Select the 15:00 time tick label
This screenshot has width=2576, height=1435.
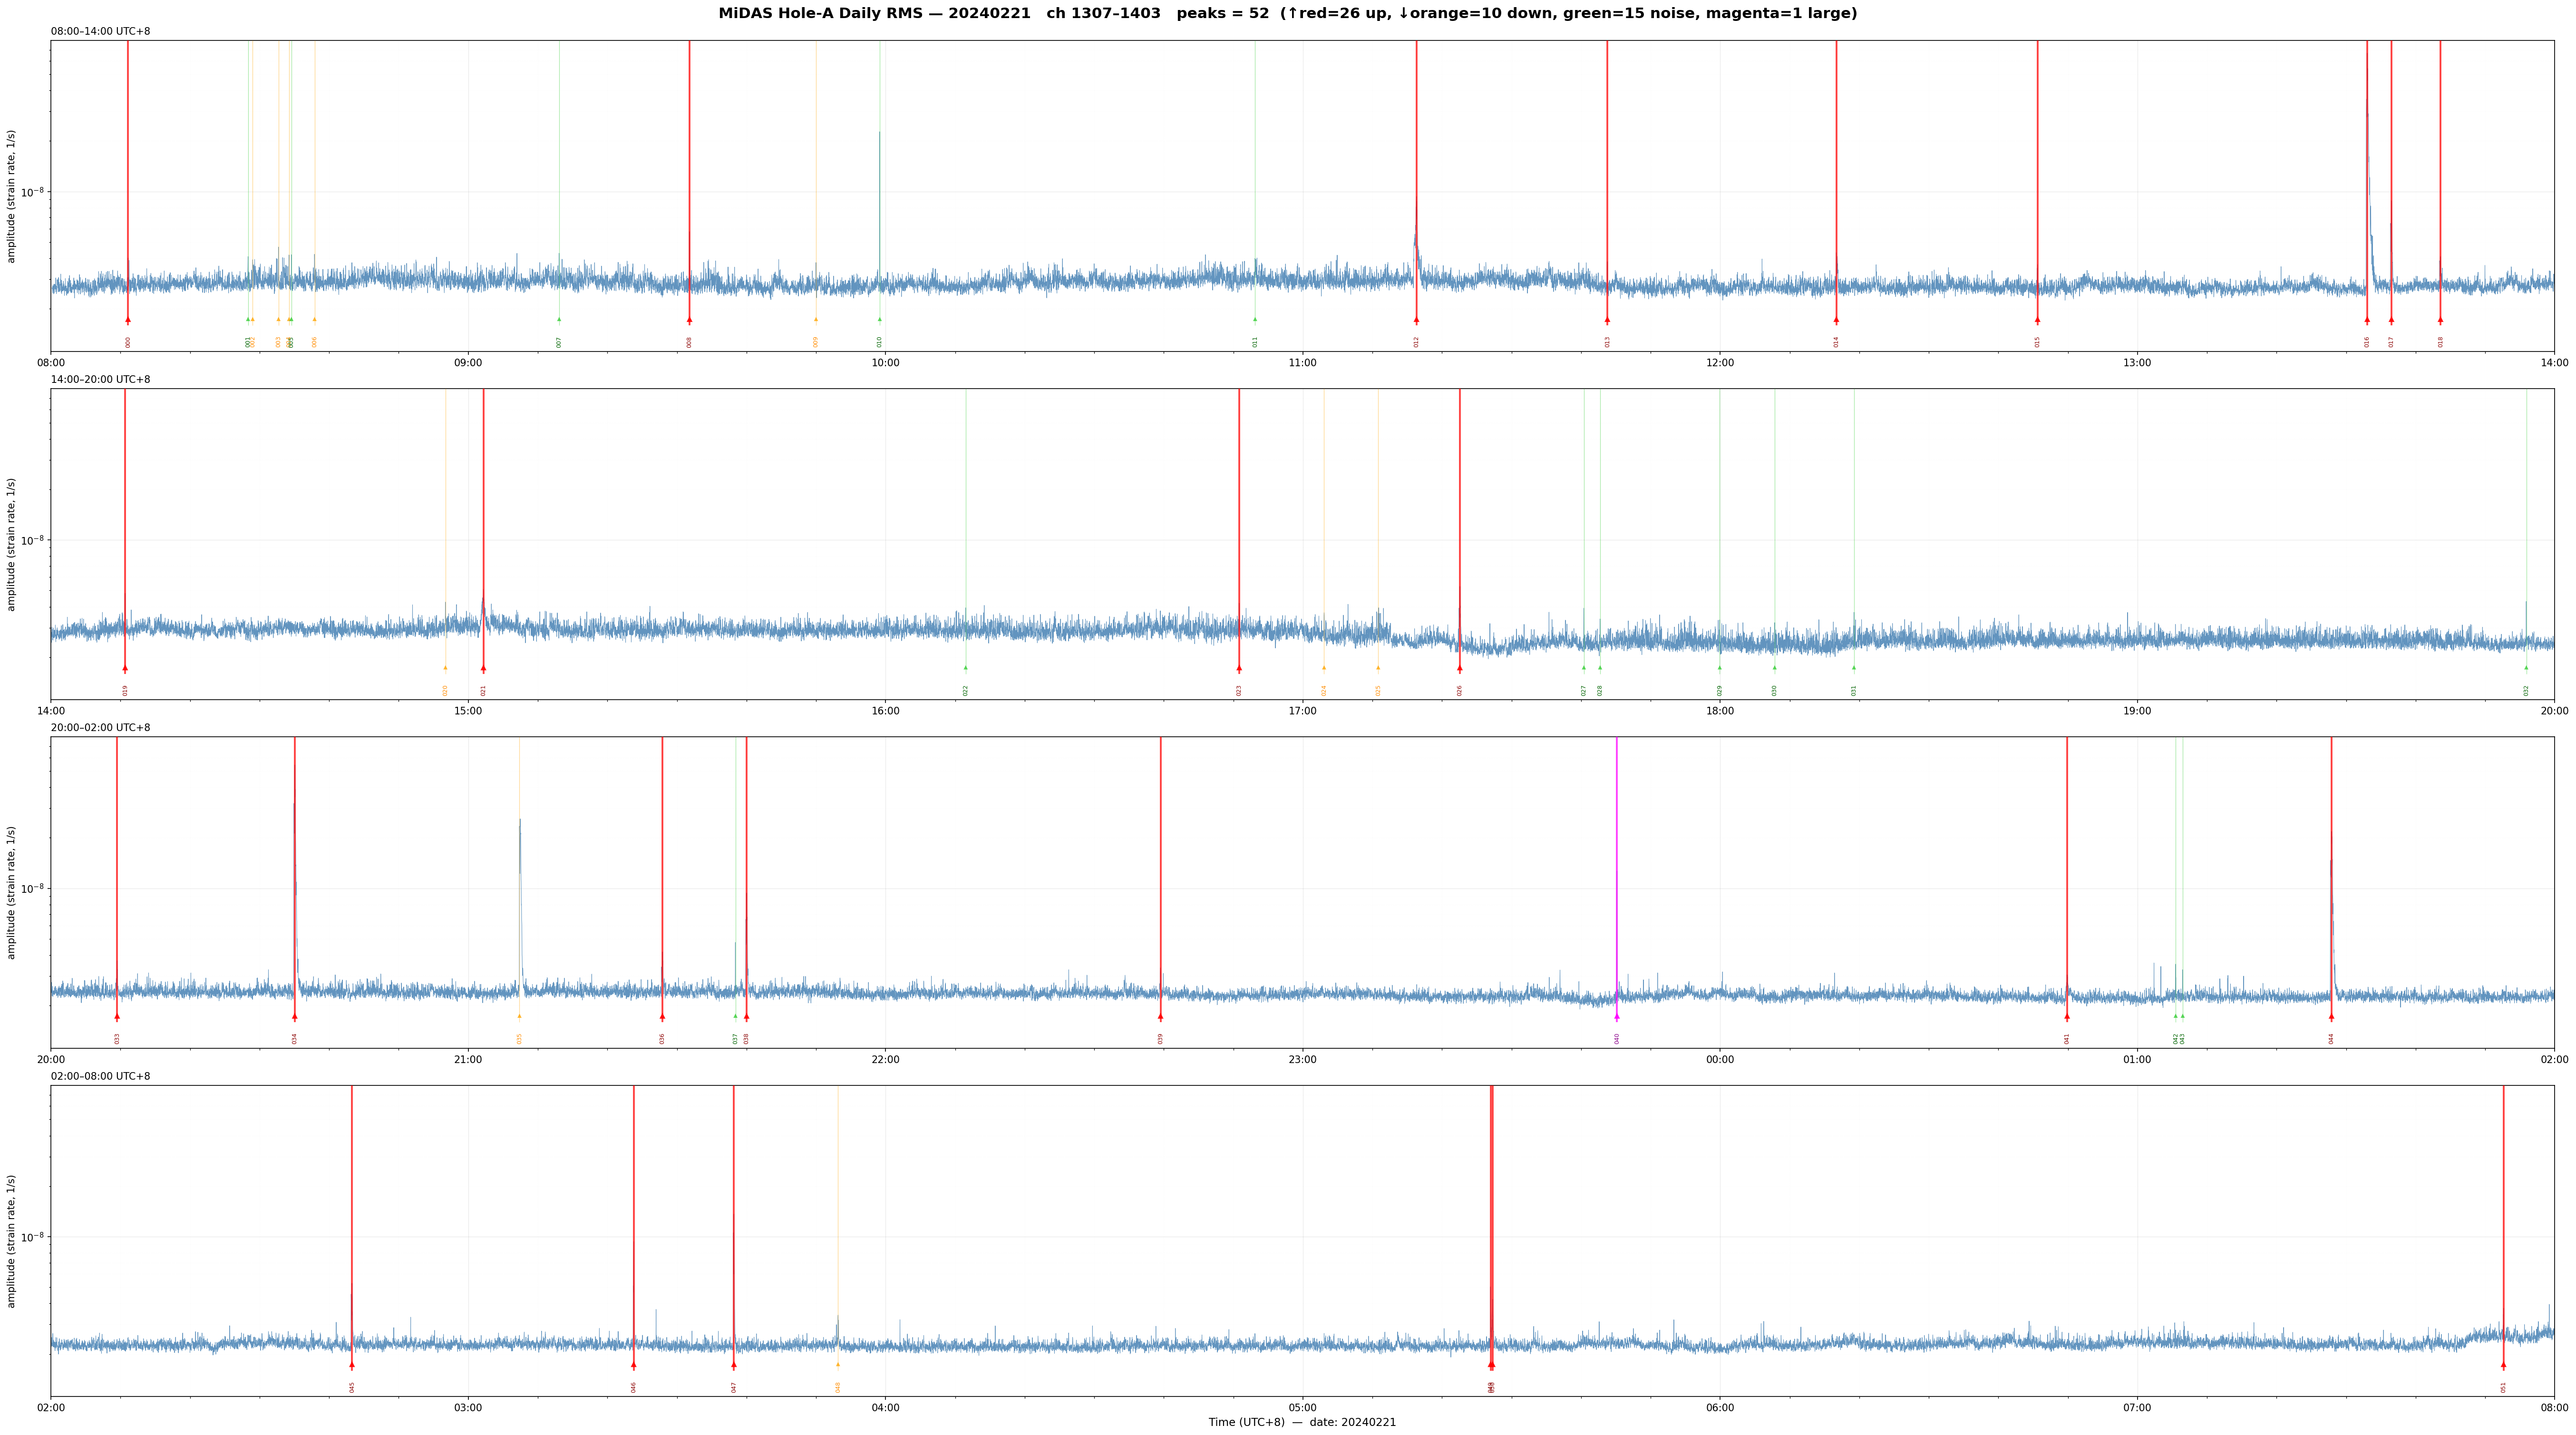[x=468, y=711]
